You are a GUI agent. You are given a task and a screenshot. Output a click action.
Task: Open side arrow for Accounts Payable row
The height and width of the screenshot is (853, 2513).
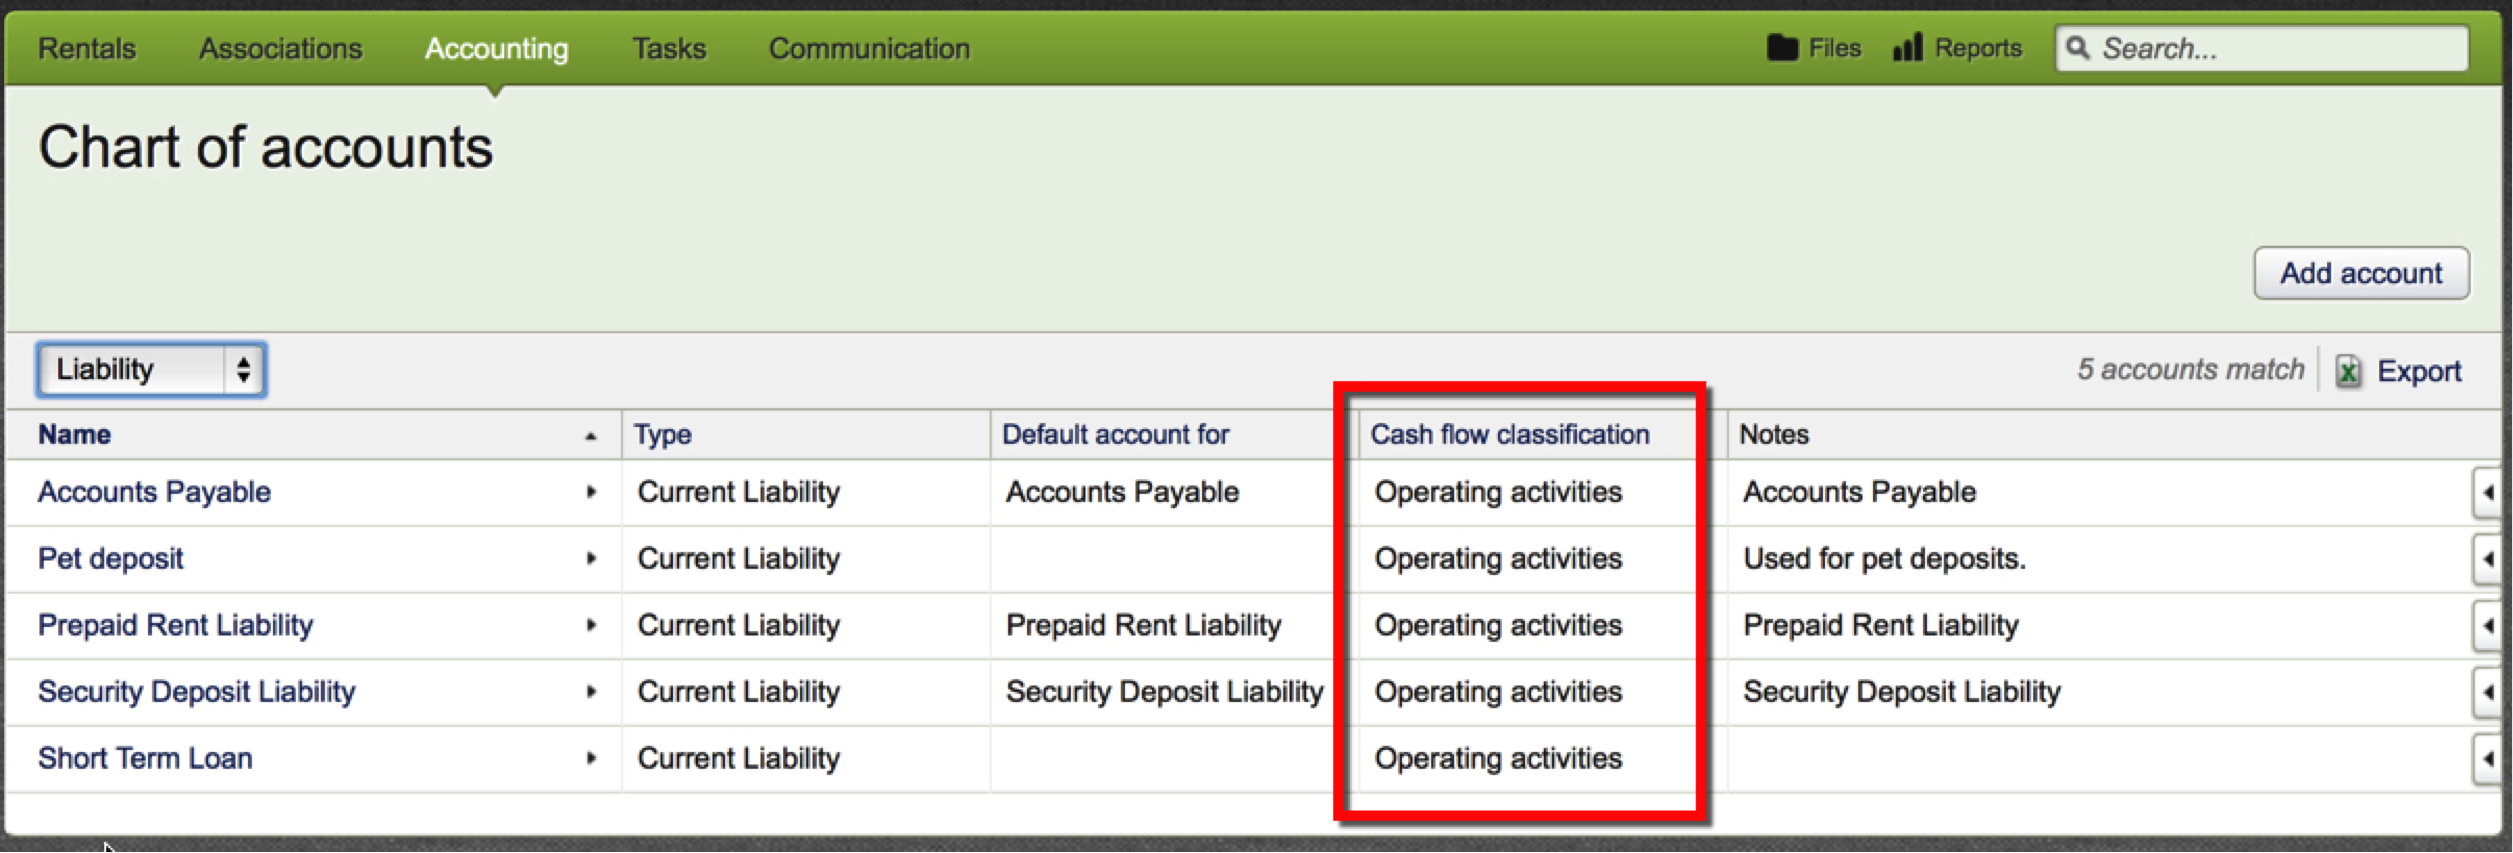tap(2487, 492)
